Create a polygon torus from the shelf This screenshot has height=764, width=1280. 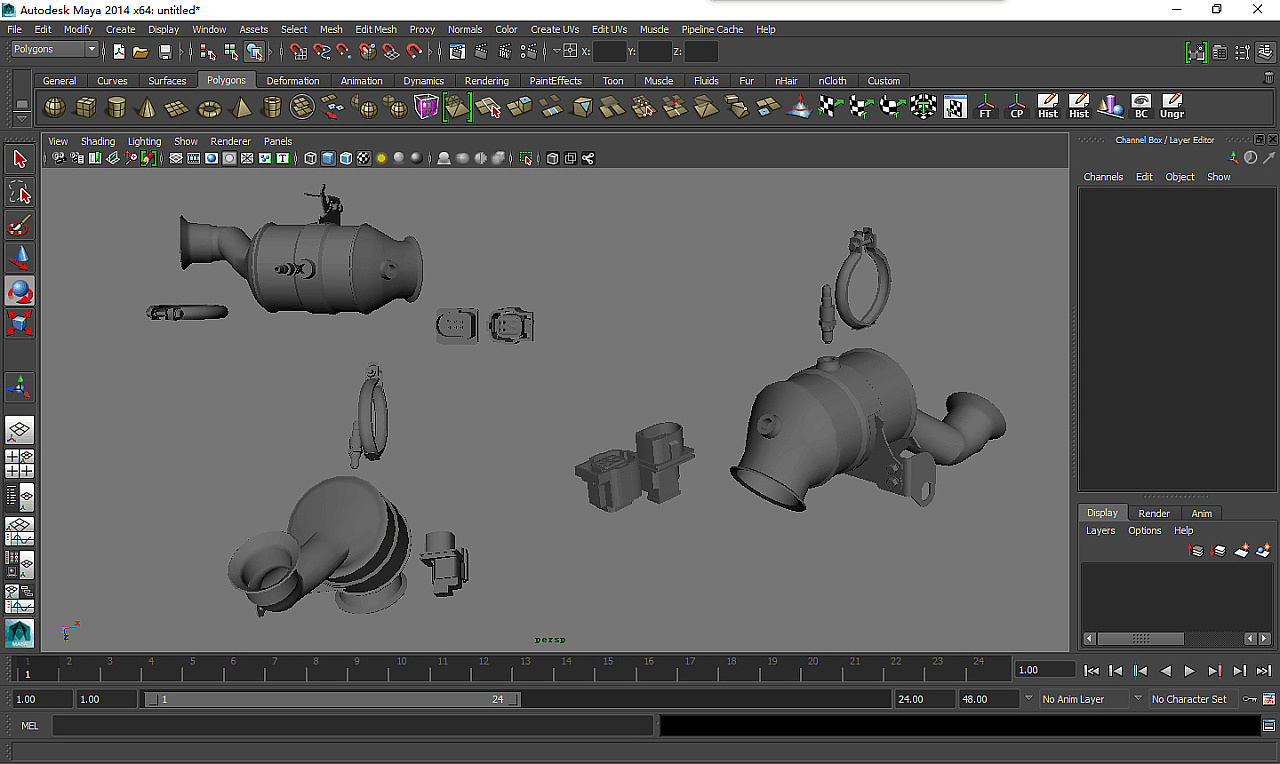point(209,107)
